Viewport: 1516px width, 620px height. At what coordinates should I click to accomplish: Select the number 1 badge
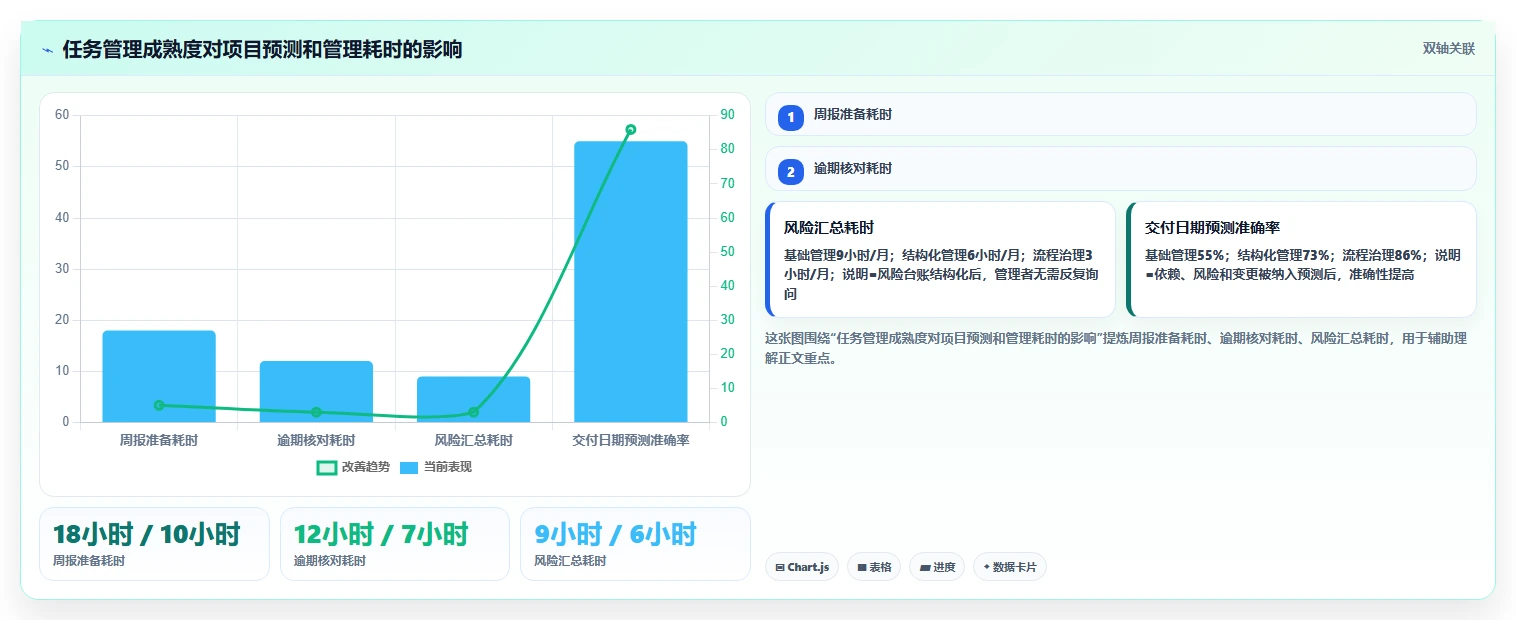791,118
